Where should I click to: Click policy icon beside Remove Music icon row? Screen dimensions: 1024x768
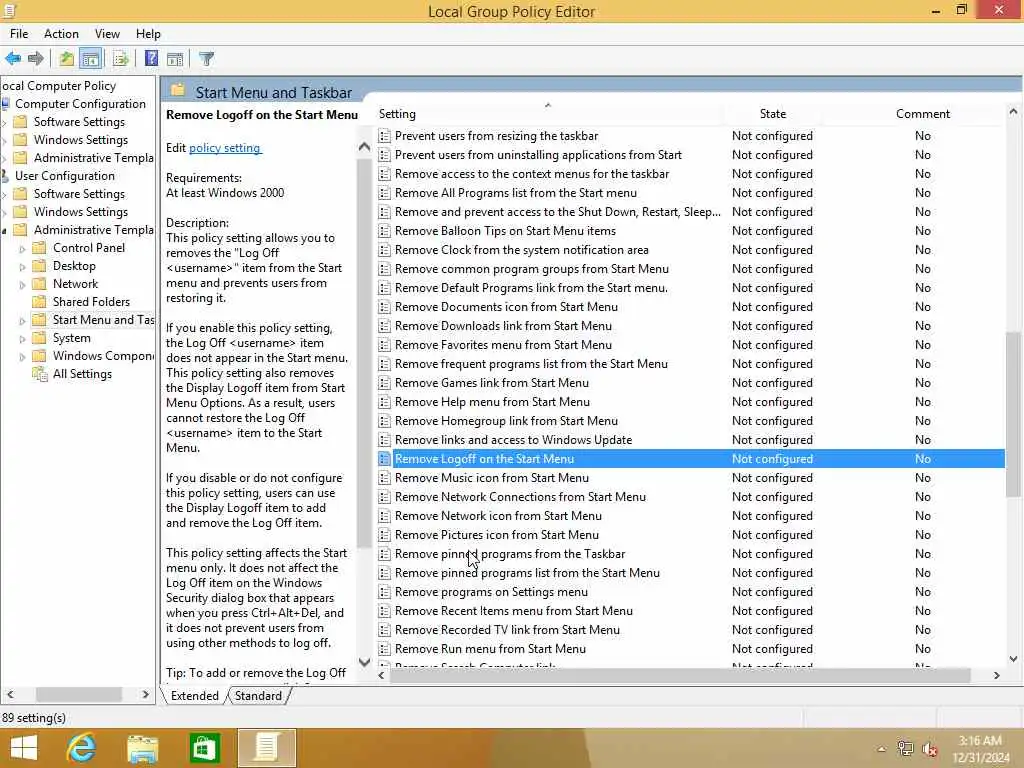[385, 478]
